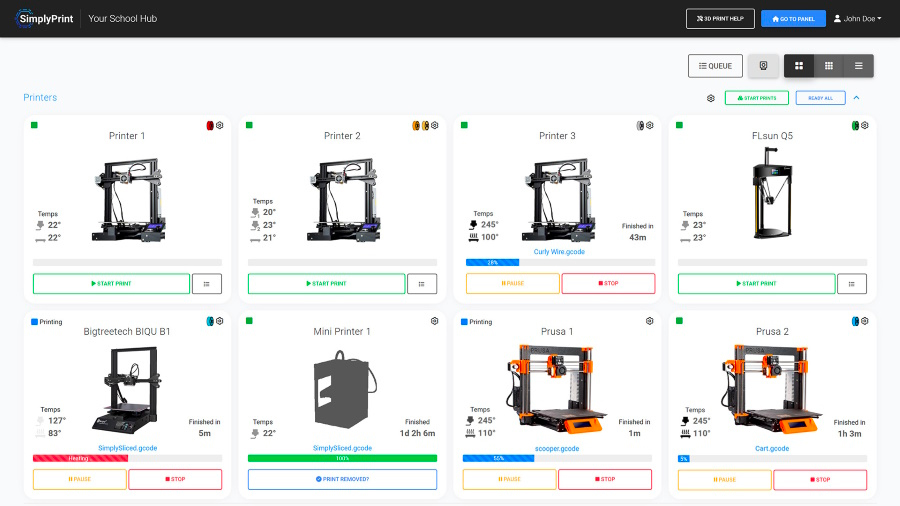Click Bigtreetech BIQU B1 blue filament icon
Viewport: 900px width, 506px height.
[x=210, y=321]
